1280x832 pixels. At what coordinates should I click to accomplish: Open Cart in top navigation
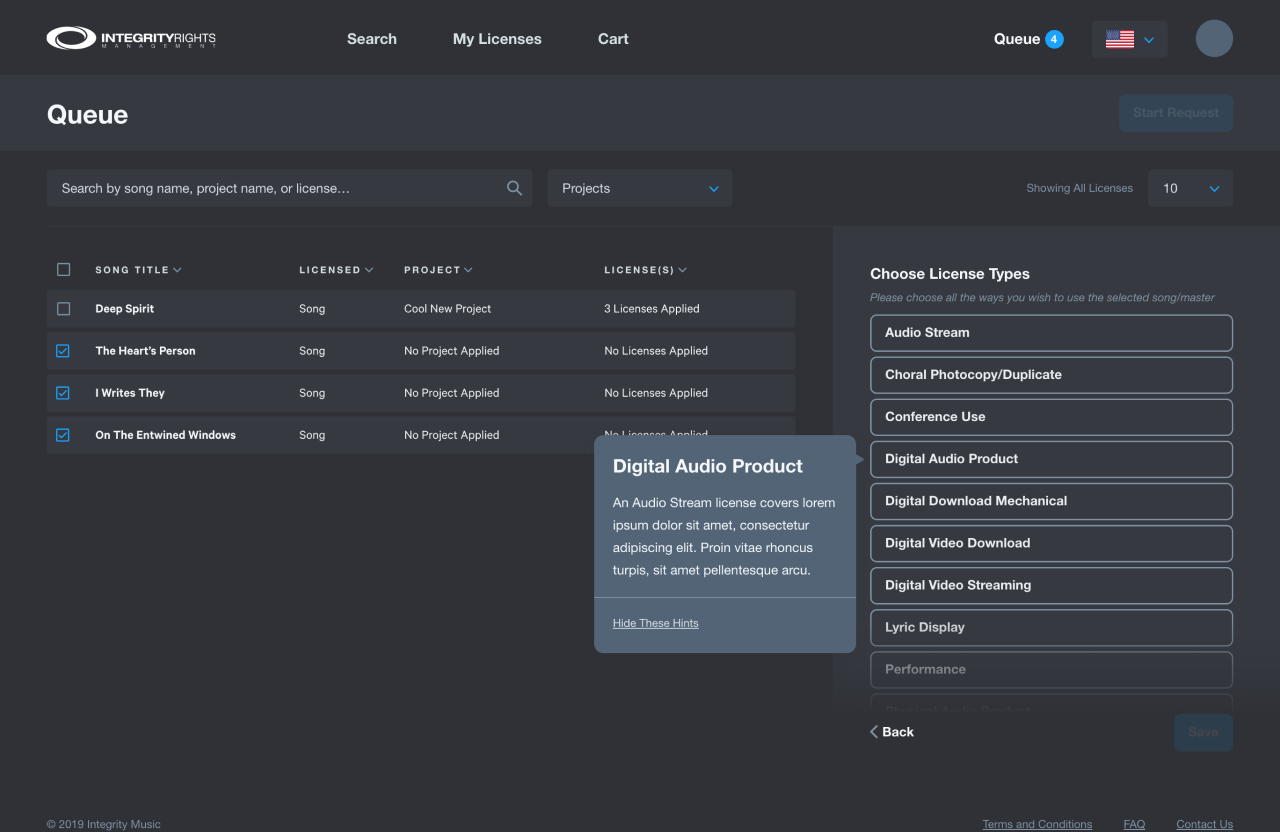coord(613,39)
